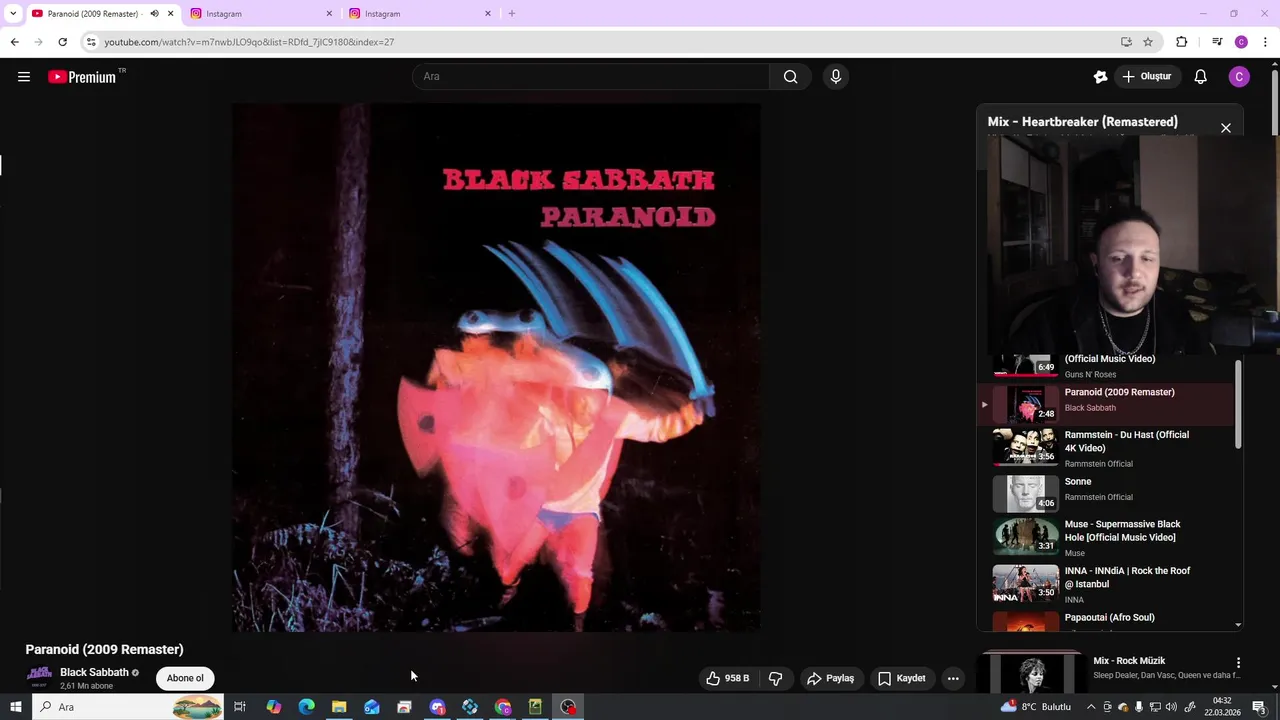The width and height of the screenshot is (1280, 720).
Task: Mute the Paranoid tab via speaker icon
Action: (154, 14)
